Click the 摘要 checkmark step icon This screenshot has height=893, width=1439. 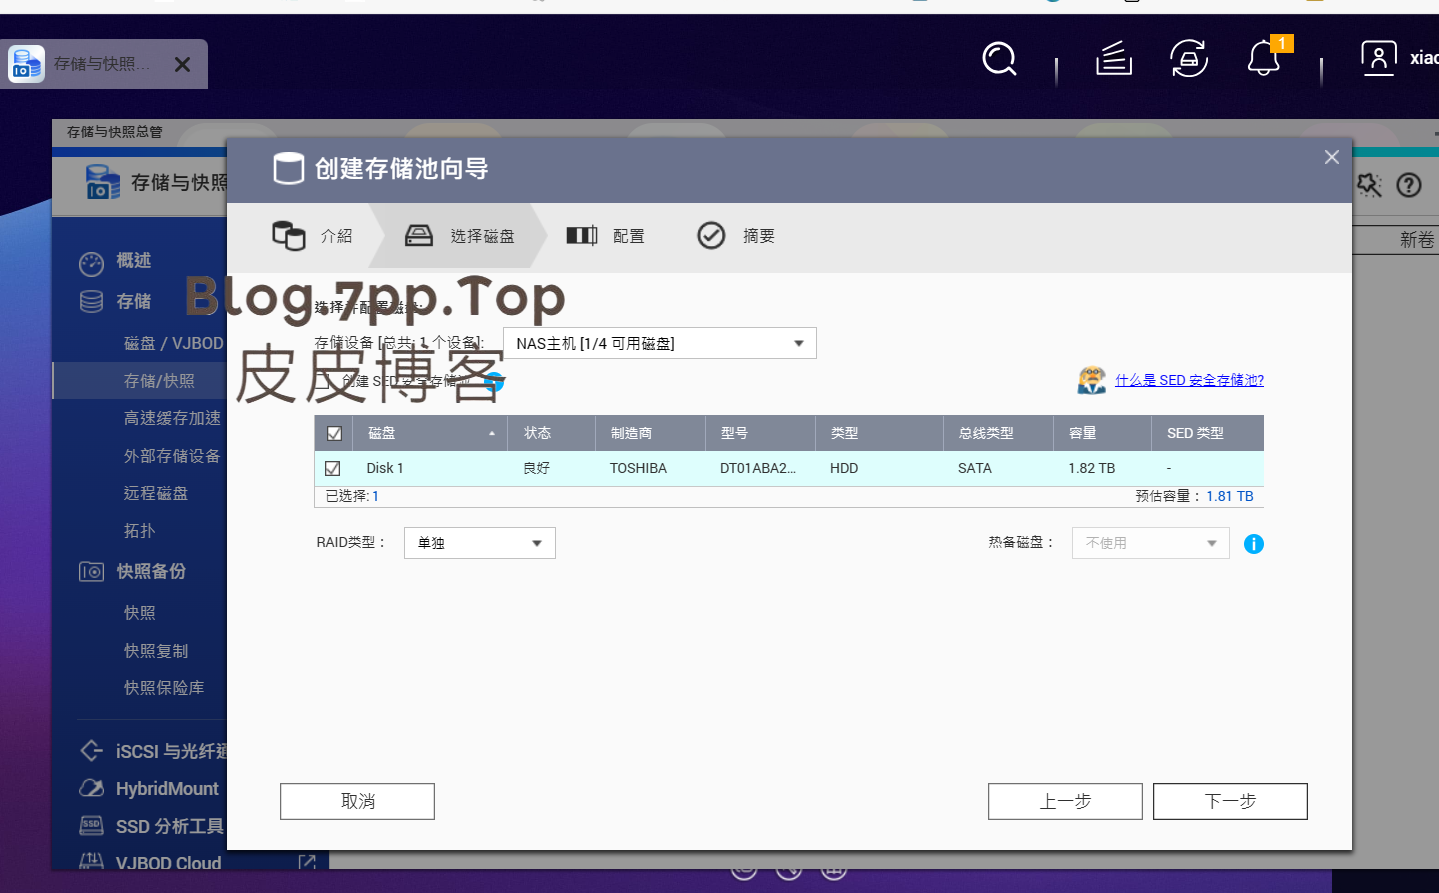[x=711, y=236]
